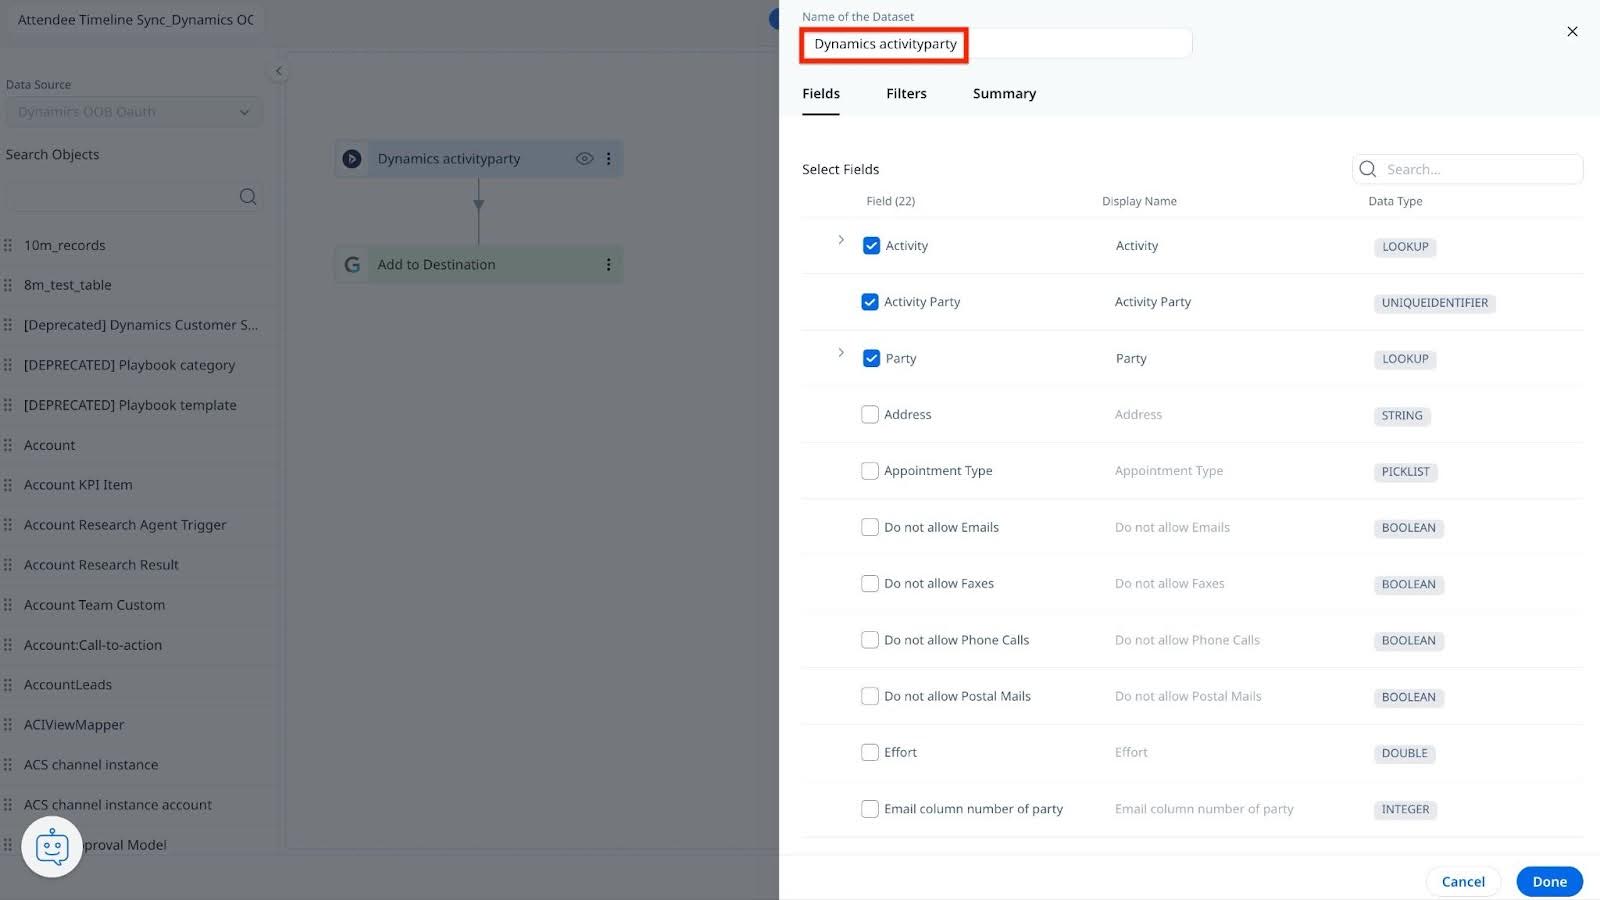The width and height of the screenshot is (1600, 900).
Task: Click the Data Type column header
Action: click(1395, 201)
